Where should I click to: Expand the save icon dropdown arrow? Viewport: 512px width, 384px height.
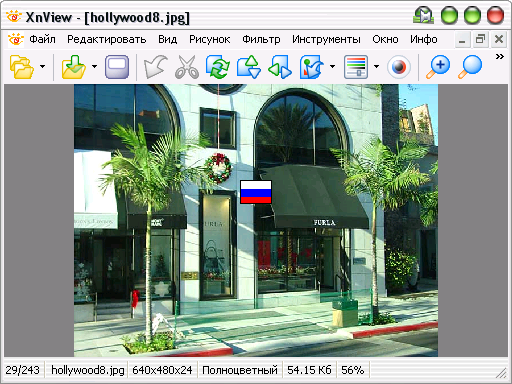[94, 66]
